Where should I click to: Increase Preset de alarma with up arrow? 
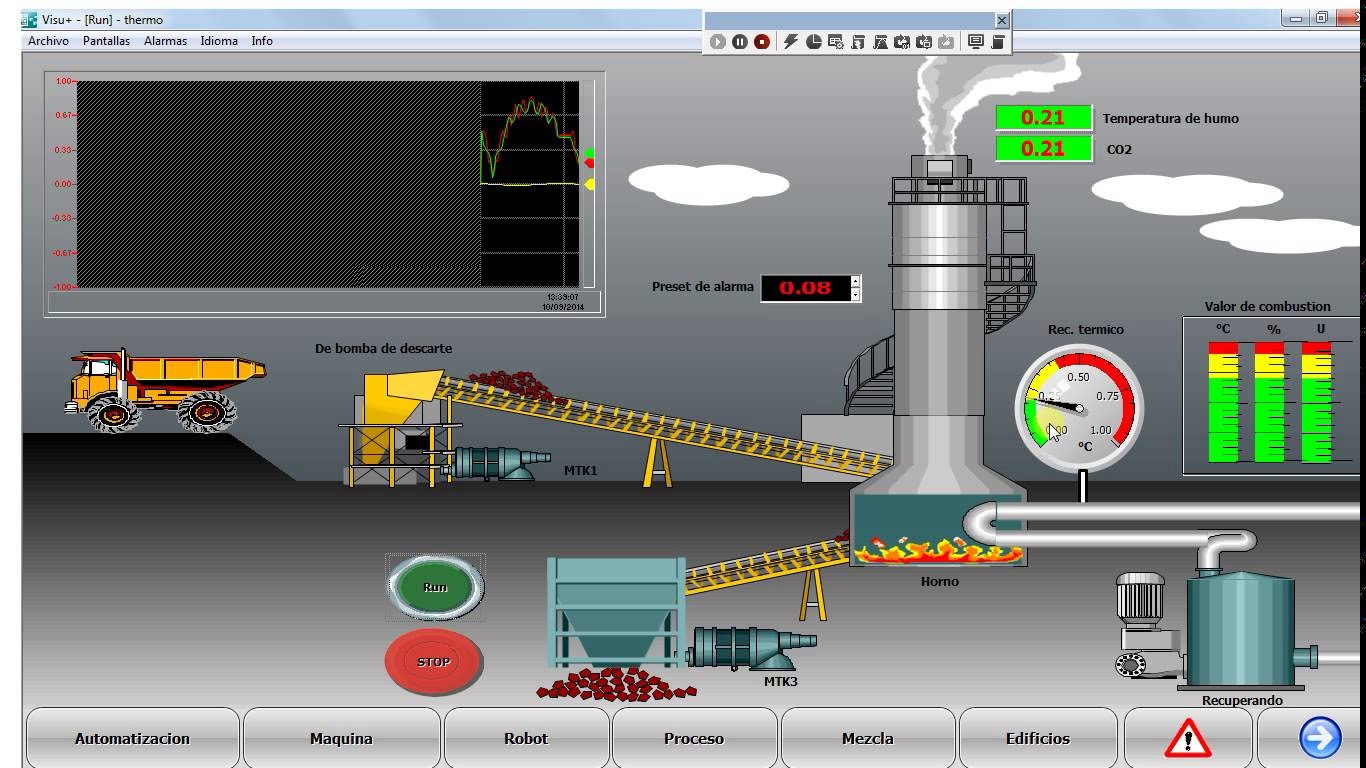(855, 282)
